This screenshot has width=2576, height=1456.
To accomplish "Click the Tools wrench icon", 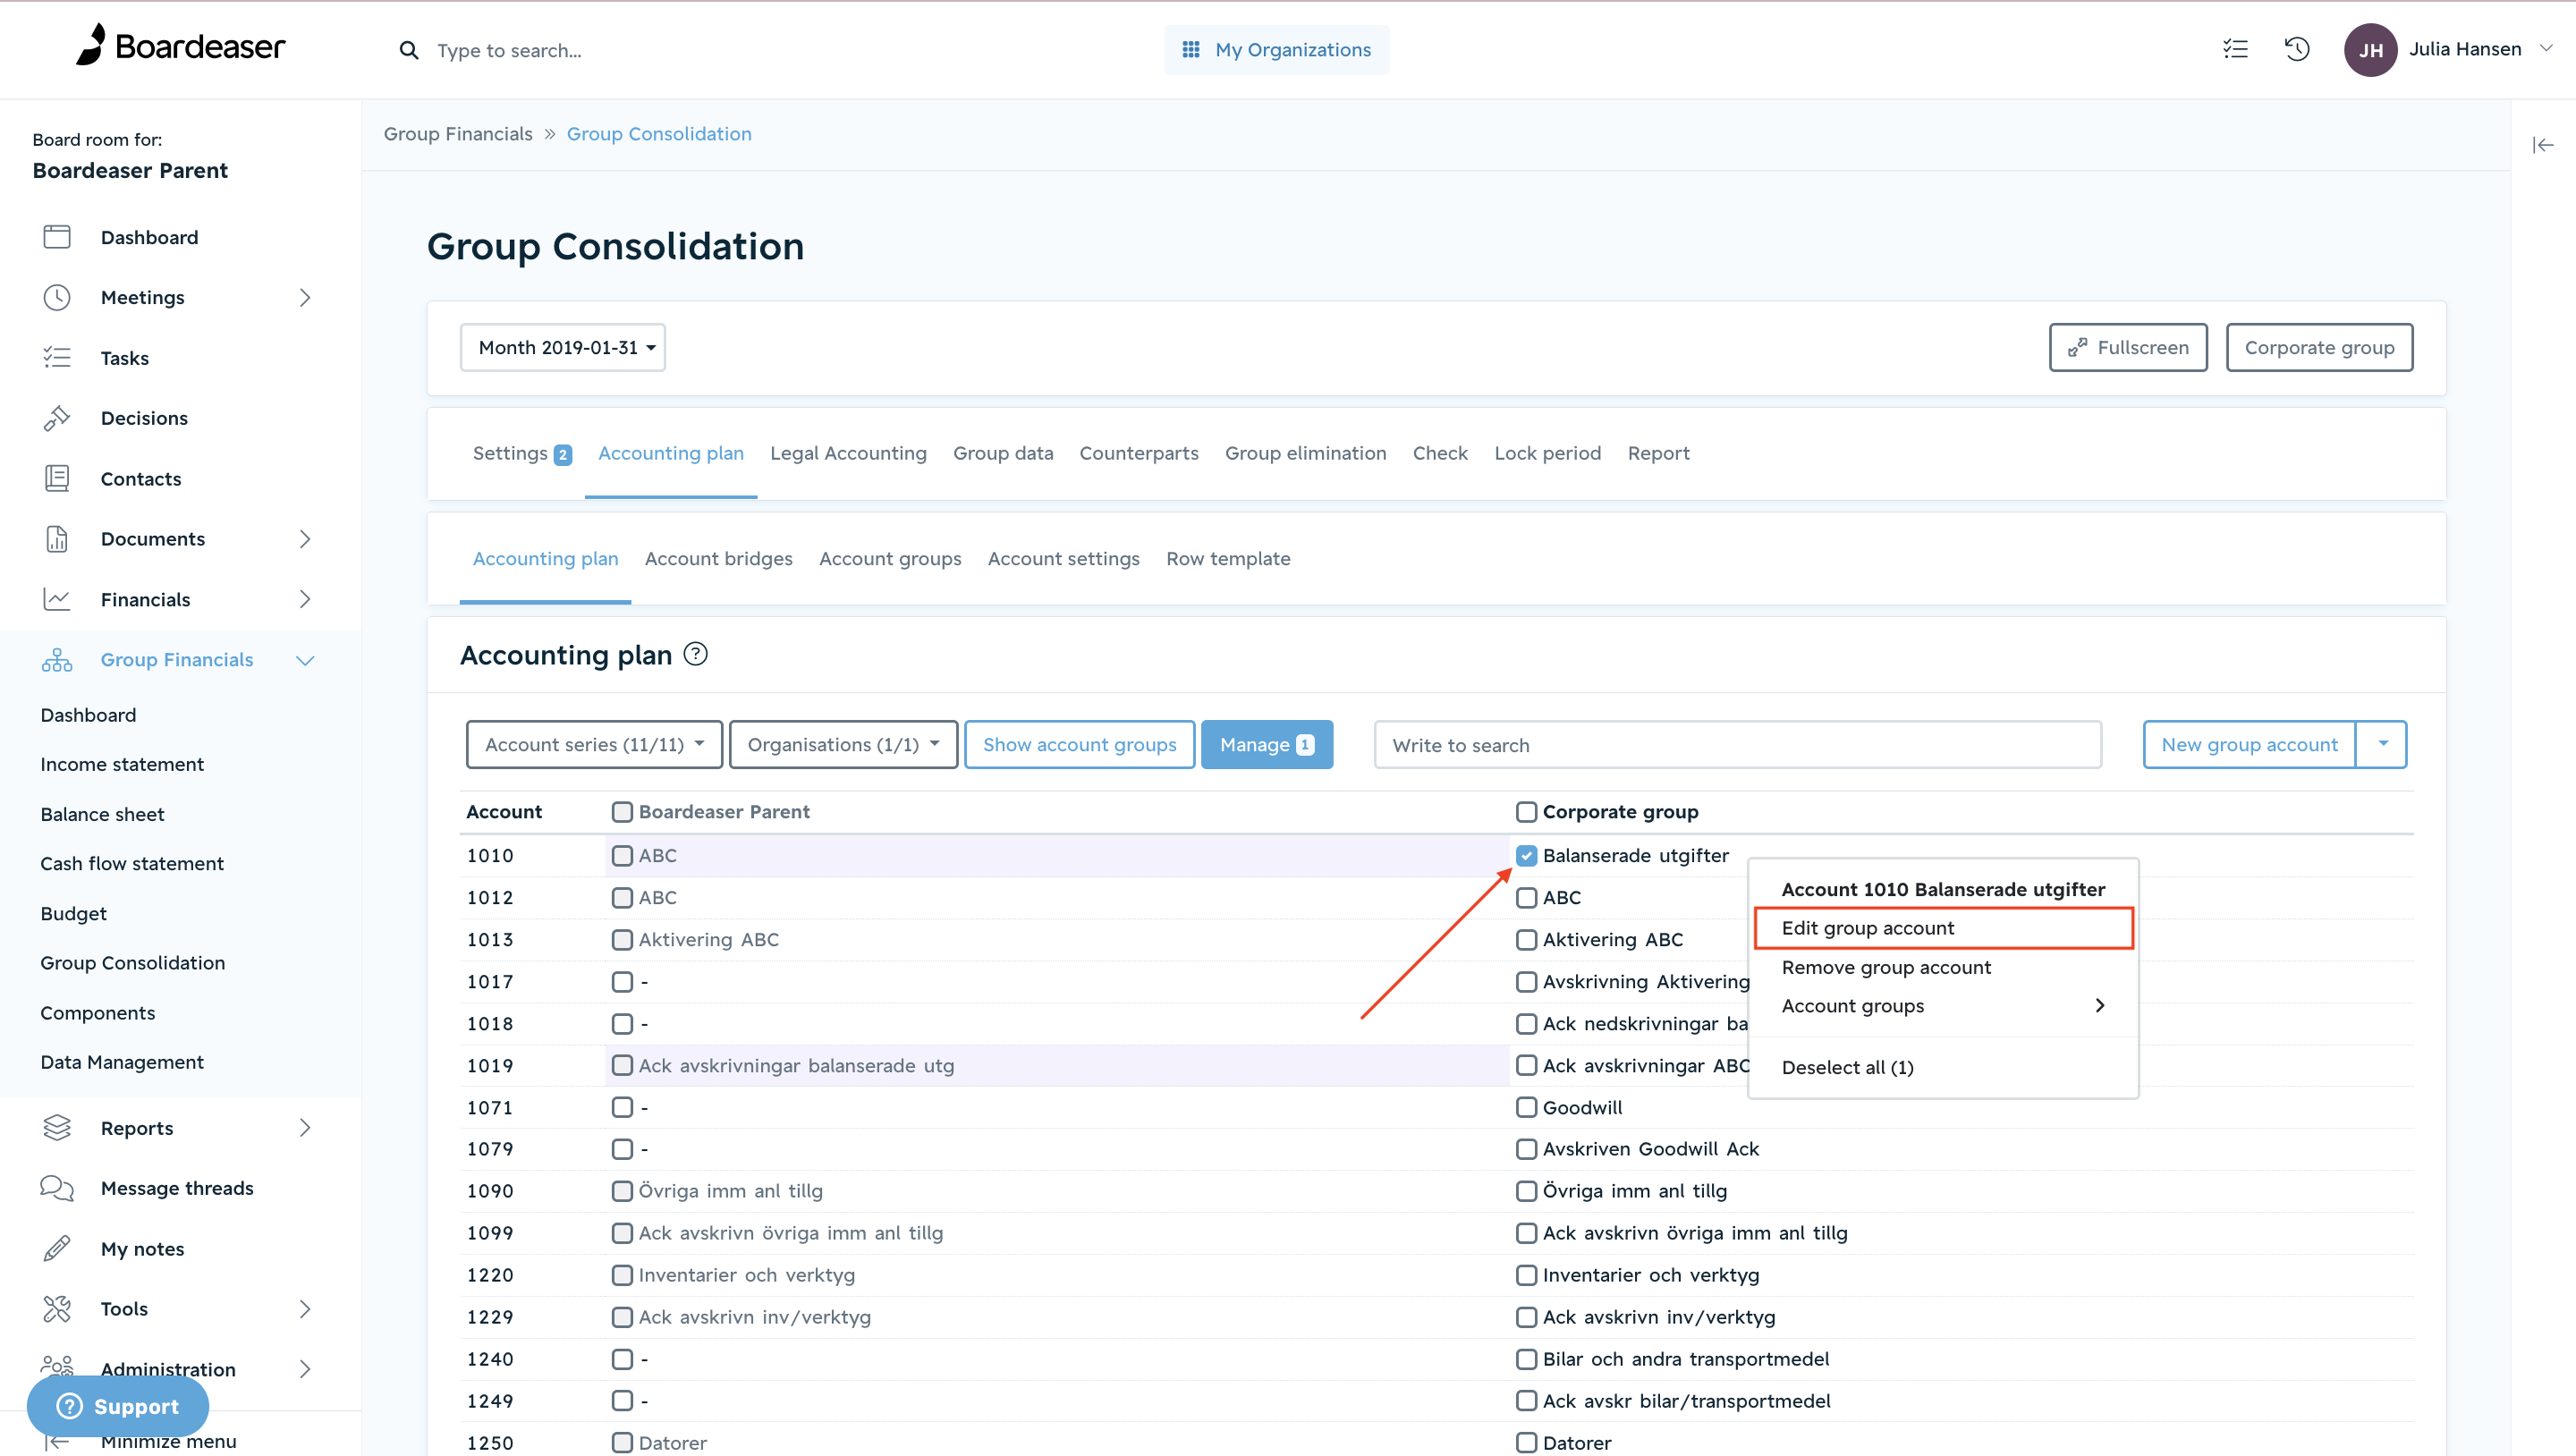I will pyautogui.click(x=57, y=1309).
